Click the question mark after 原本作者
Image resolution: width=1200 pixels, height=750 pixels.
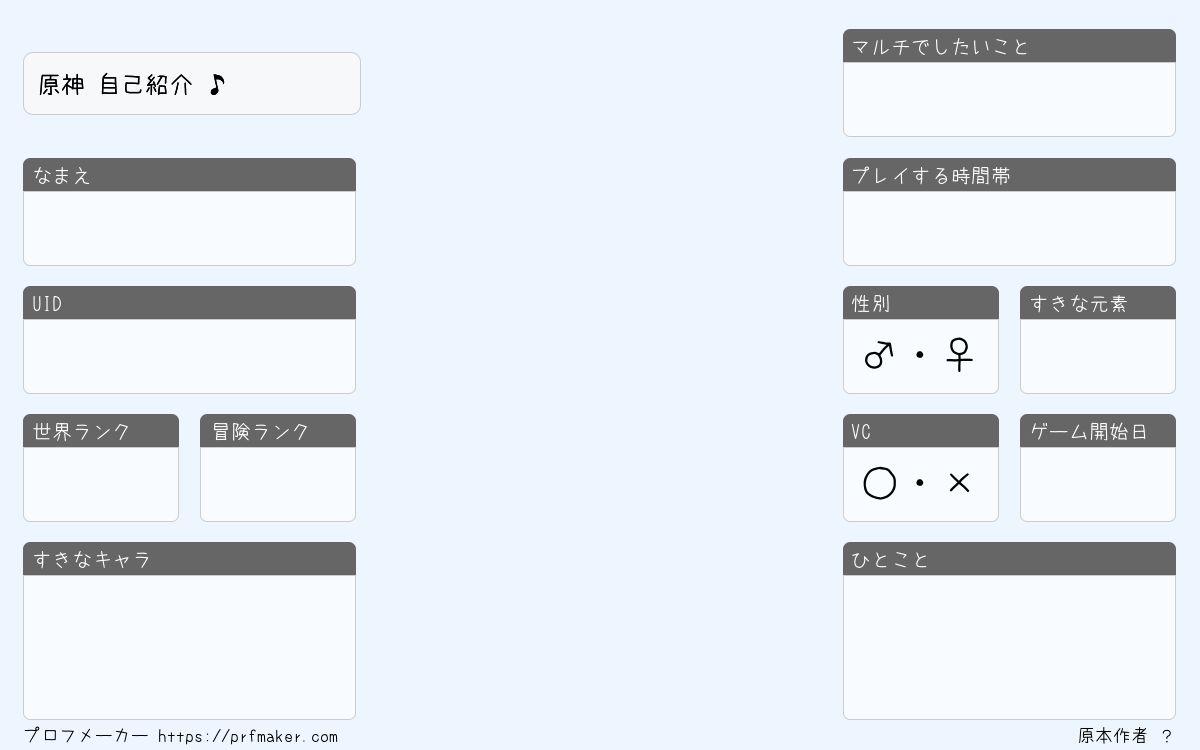pyautogui.click(x=1166, y=736)
